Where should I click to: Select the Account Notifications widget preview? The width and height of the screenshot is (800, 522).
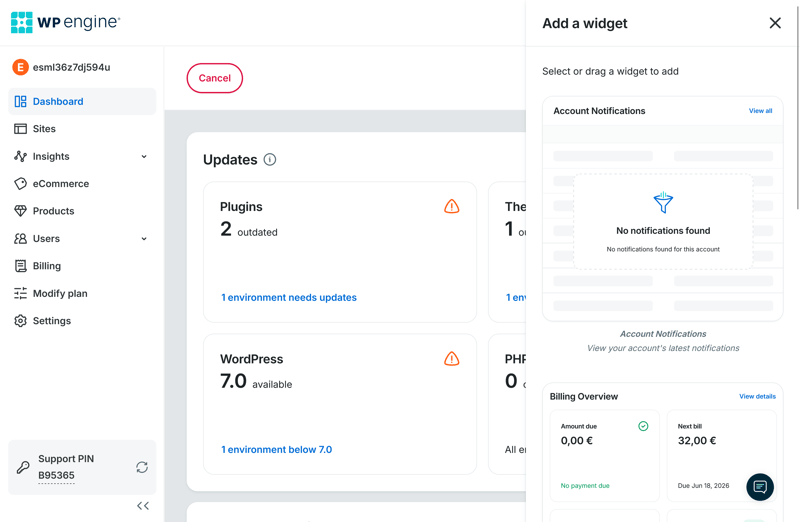pyautogui.click(x=663, y=209)
